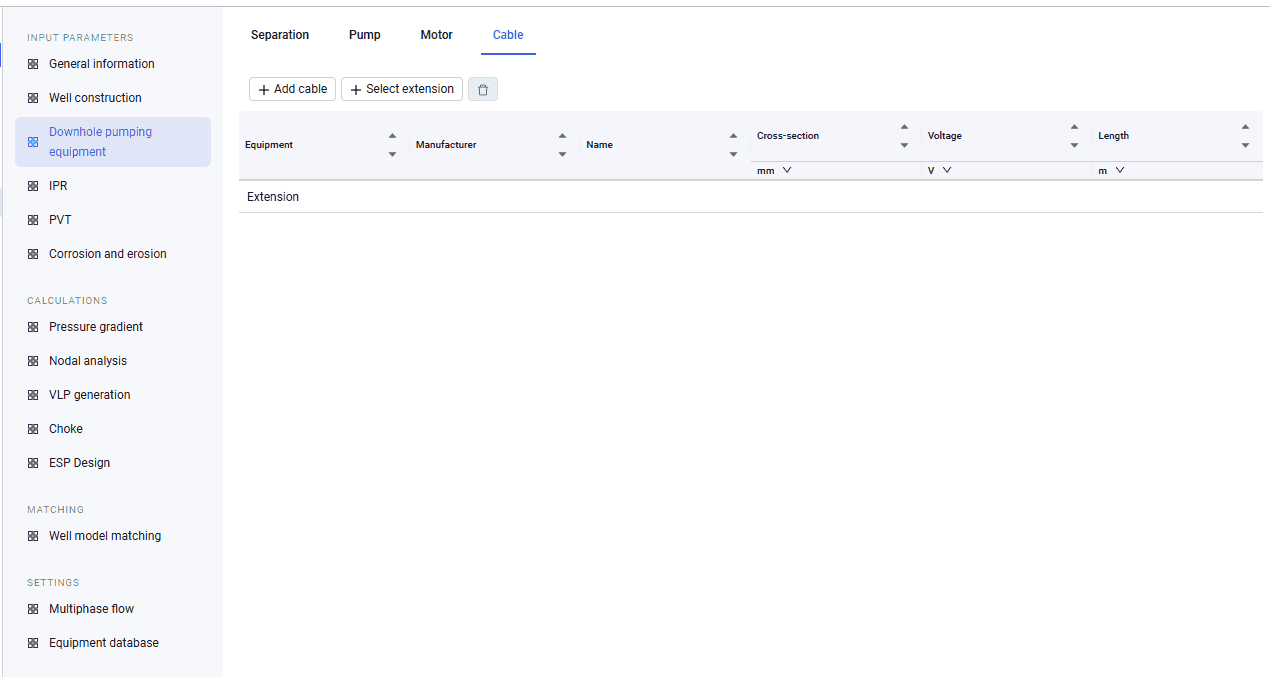1270x677 pixels.
Task: Open Pressure gradient calculation
Action: point(96,327)
